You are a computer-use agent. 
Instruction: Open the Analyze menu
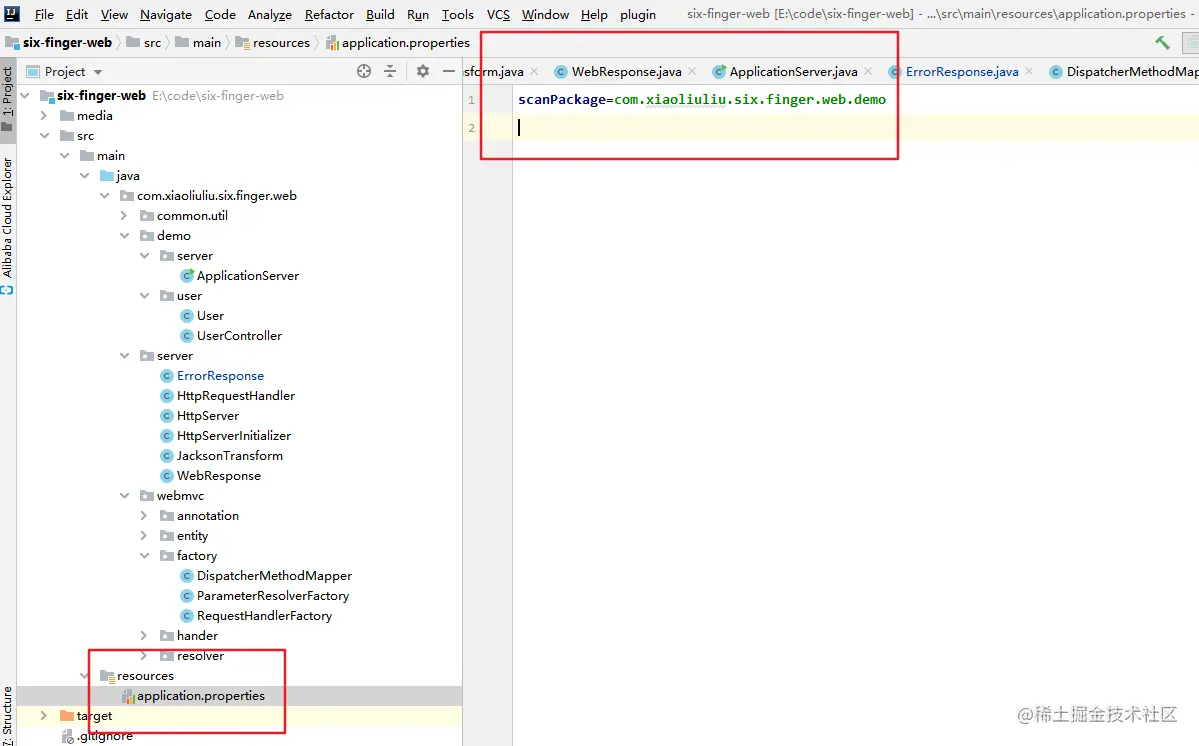[270, 15]
